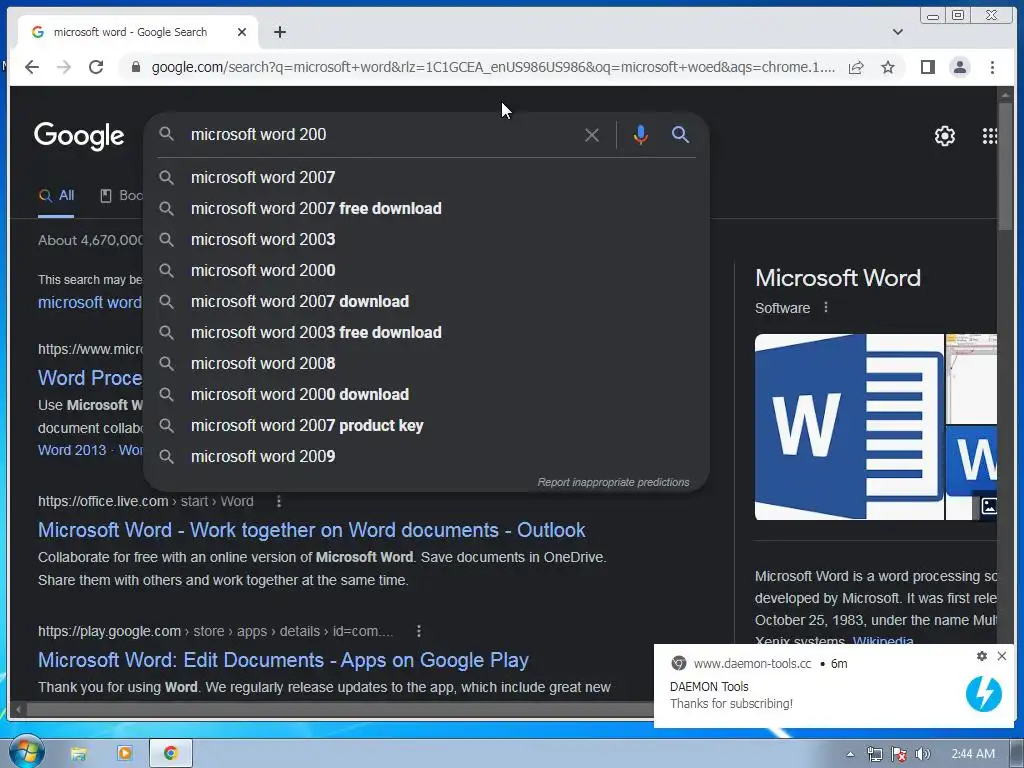Image resolution: width=1024 pixels, height=768 pixels.
Task: Select suggestion microsoft word 2007
Action: click(x=426, y=177)
